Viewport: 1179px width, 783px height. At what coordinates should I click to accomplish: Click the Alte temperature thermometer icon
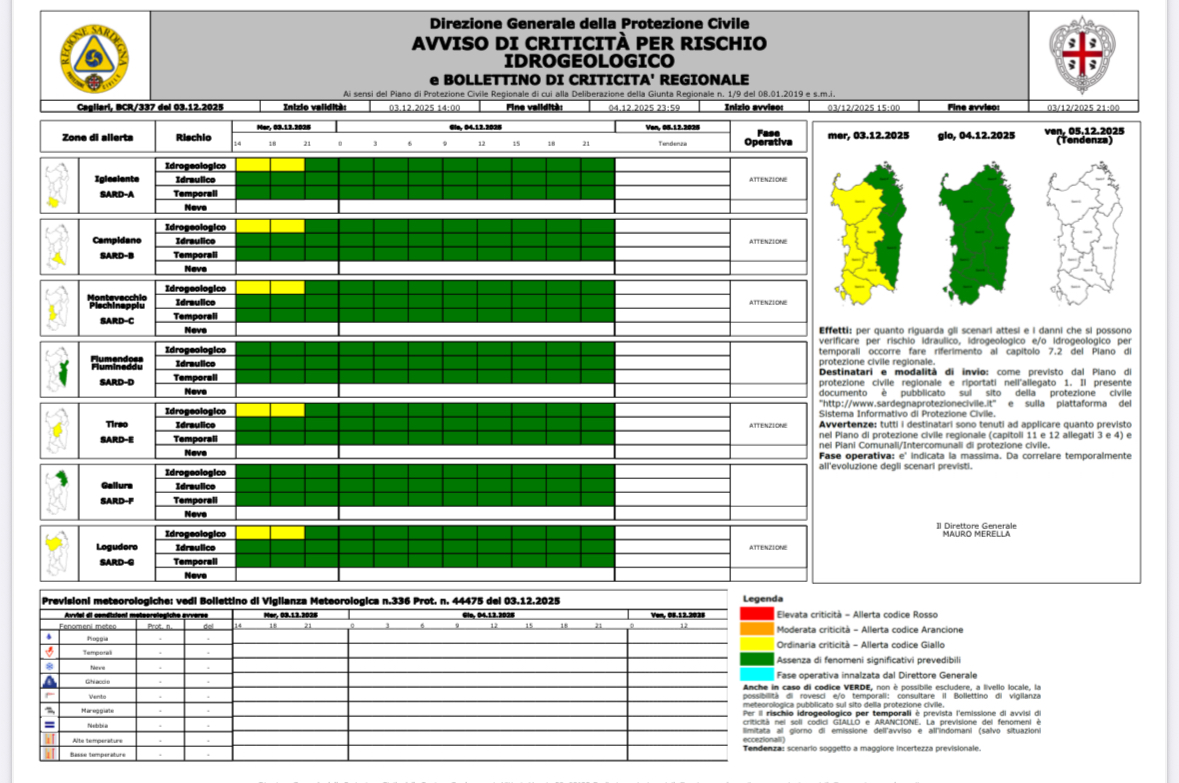pyautogui.click(x=49, y=739)
